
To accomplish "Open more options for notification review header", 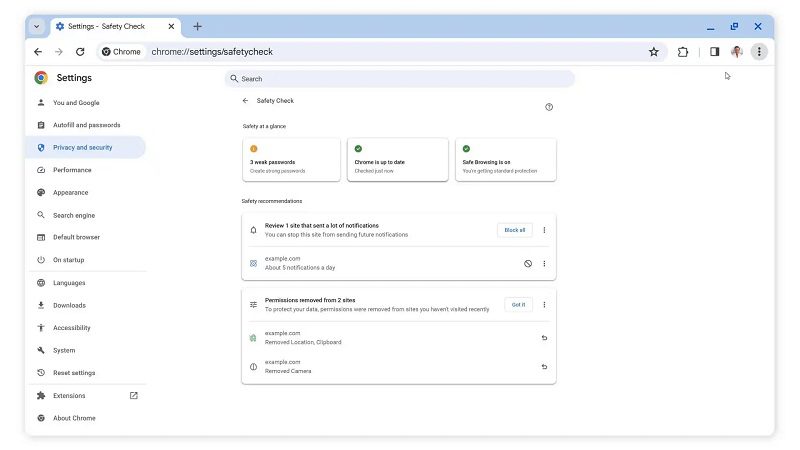I will click(544, 230).
